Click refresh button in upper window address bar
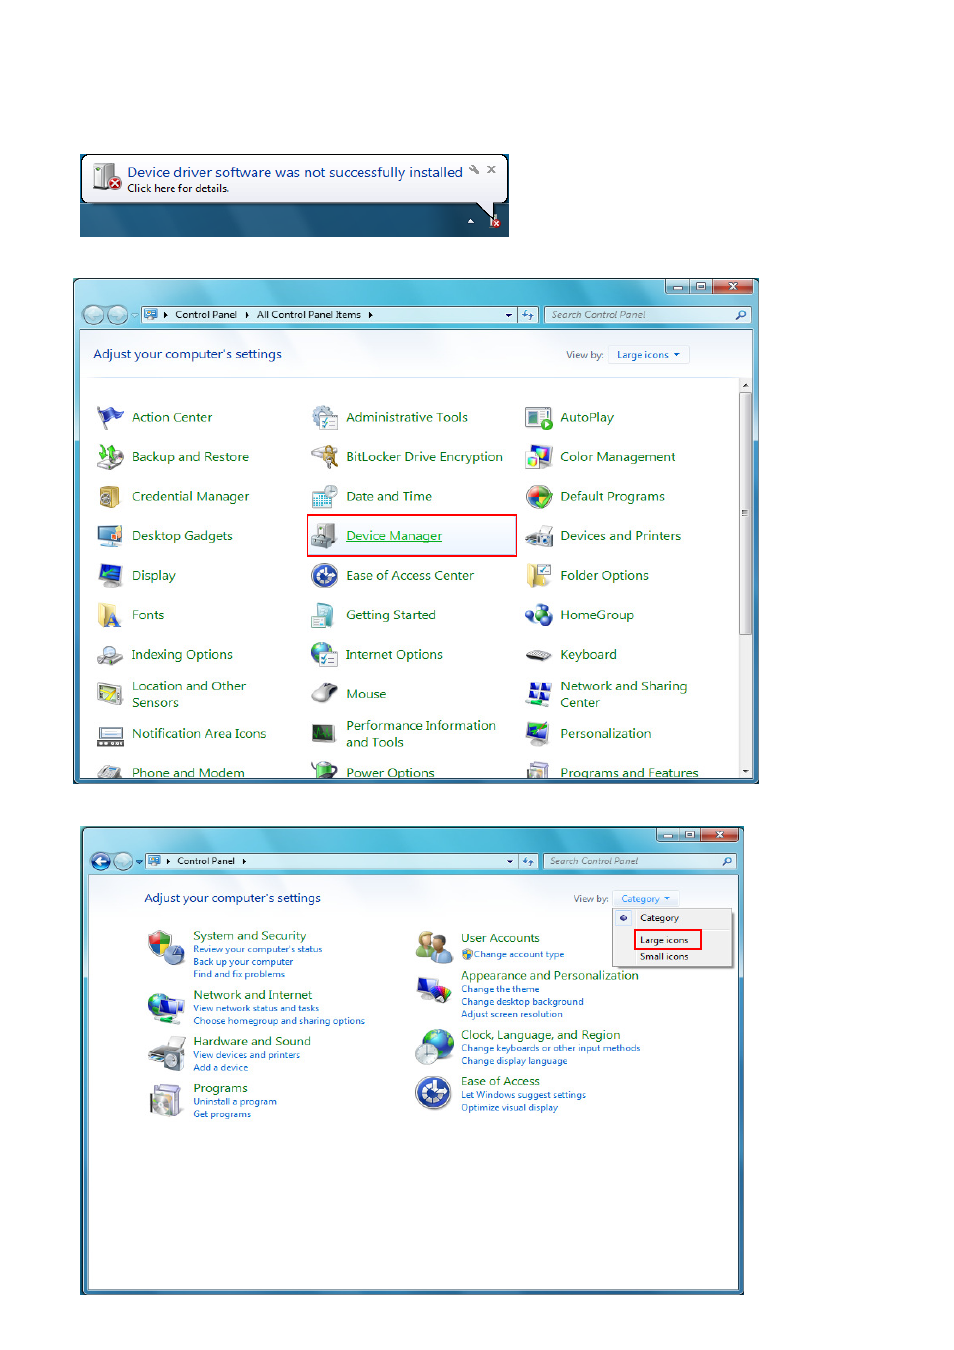 point(528,315)
